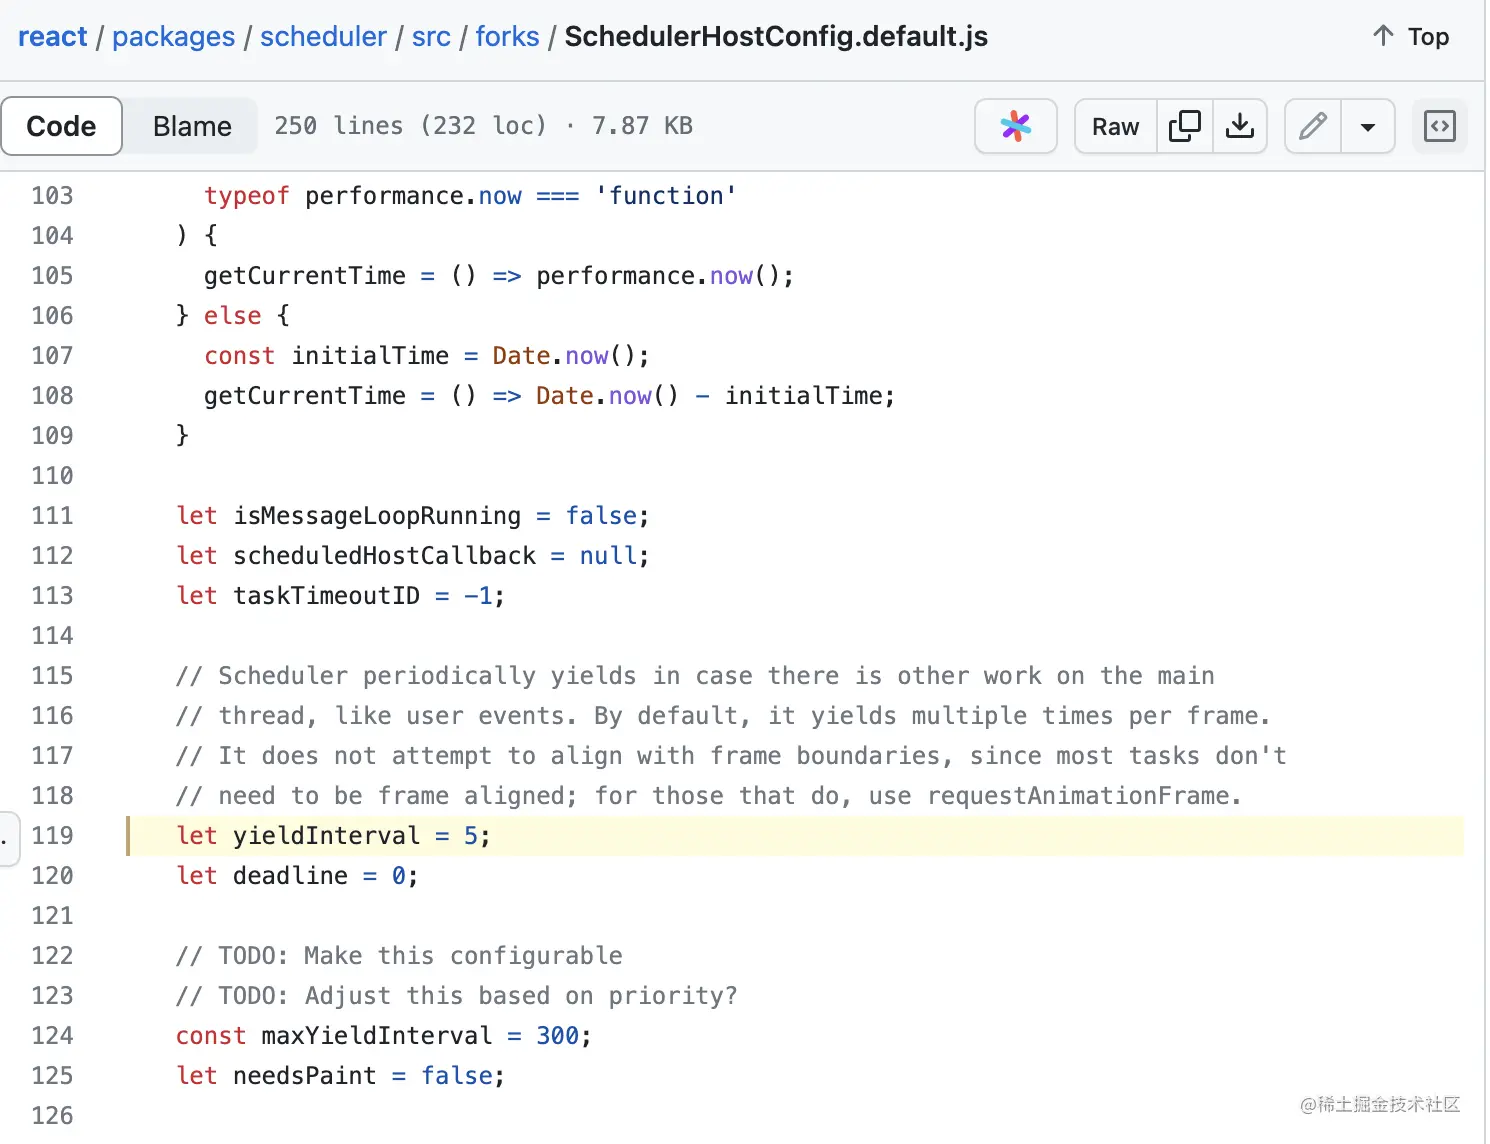Click the colorful Copilot star icon
Screen dimensions: 1490x1144
coord(1015,126)
